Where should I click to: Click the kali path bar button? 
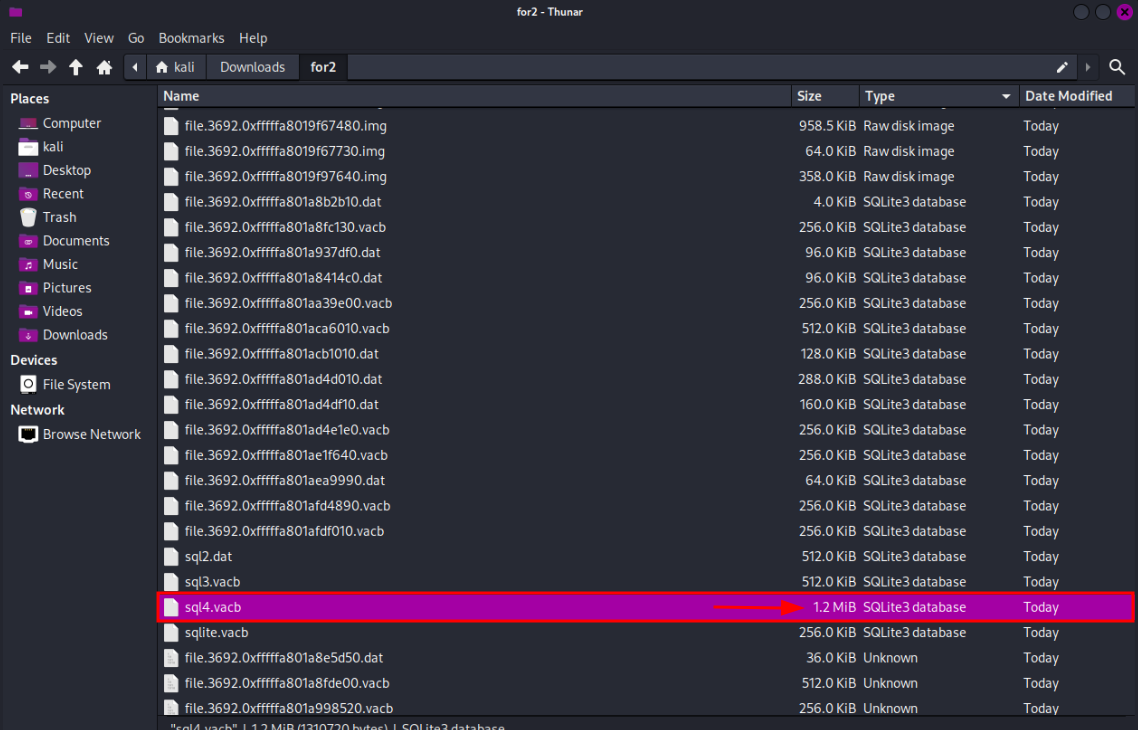176,67
